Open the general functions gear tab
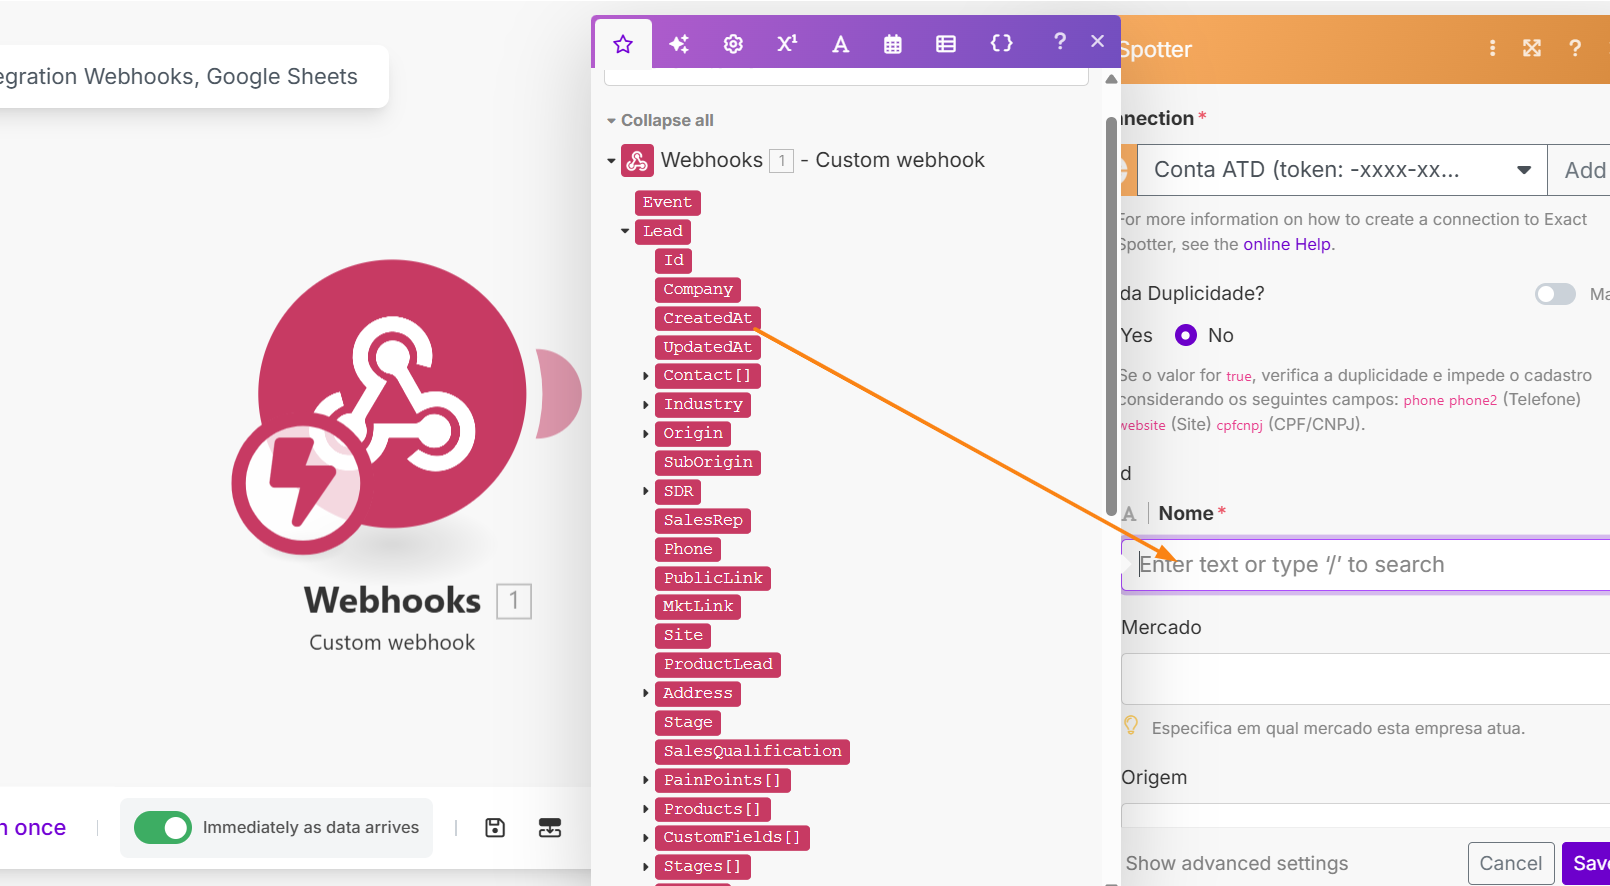 pos(733,44)
